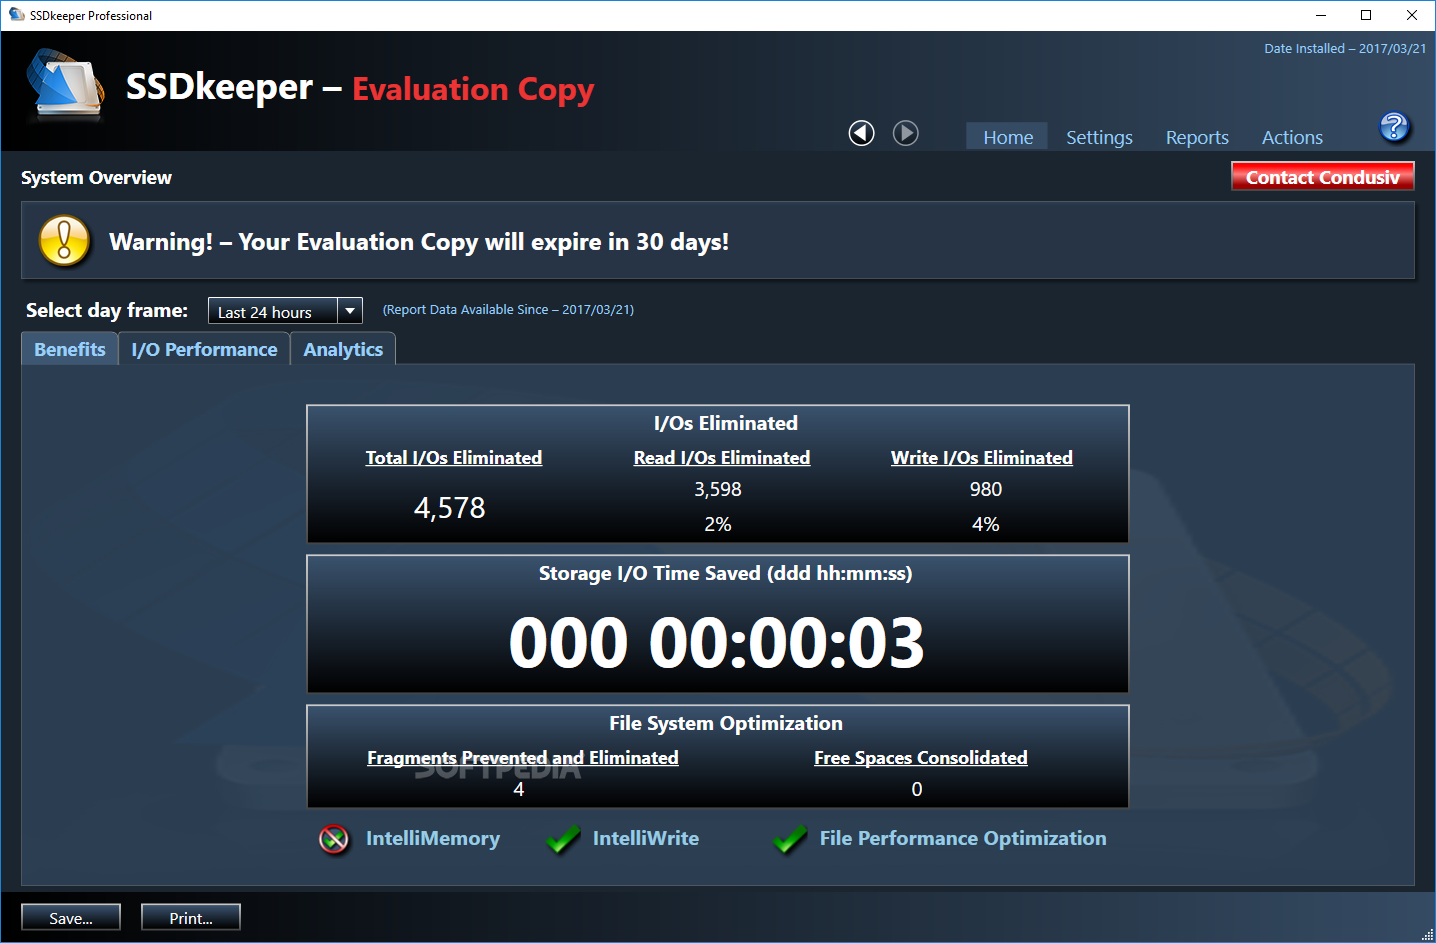Click the Storage I/O Time Saved heading
Screen dimensions: 1436x943
coord(725,573)
